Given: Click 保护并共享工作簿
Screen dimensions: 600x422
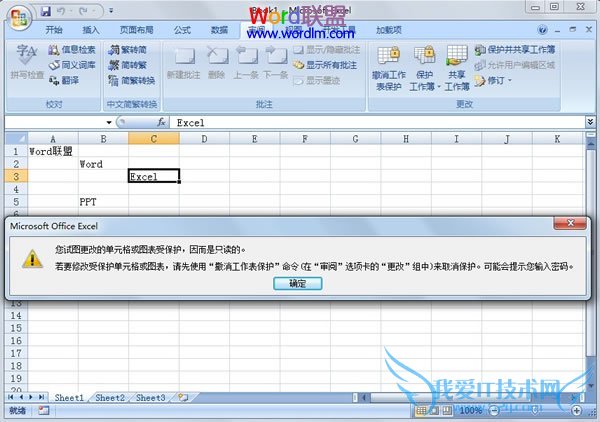Looking at the screenshot, I should click(x=515, y=49).
